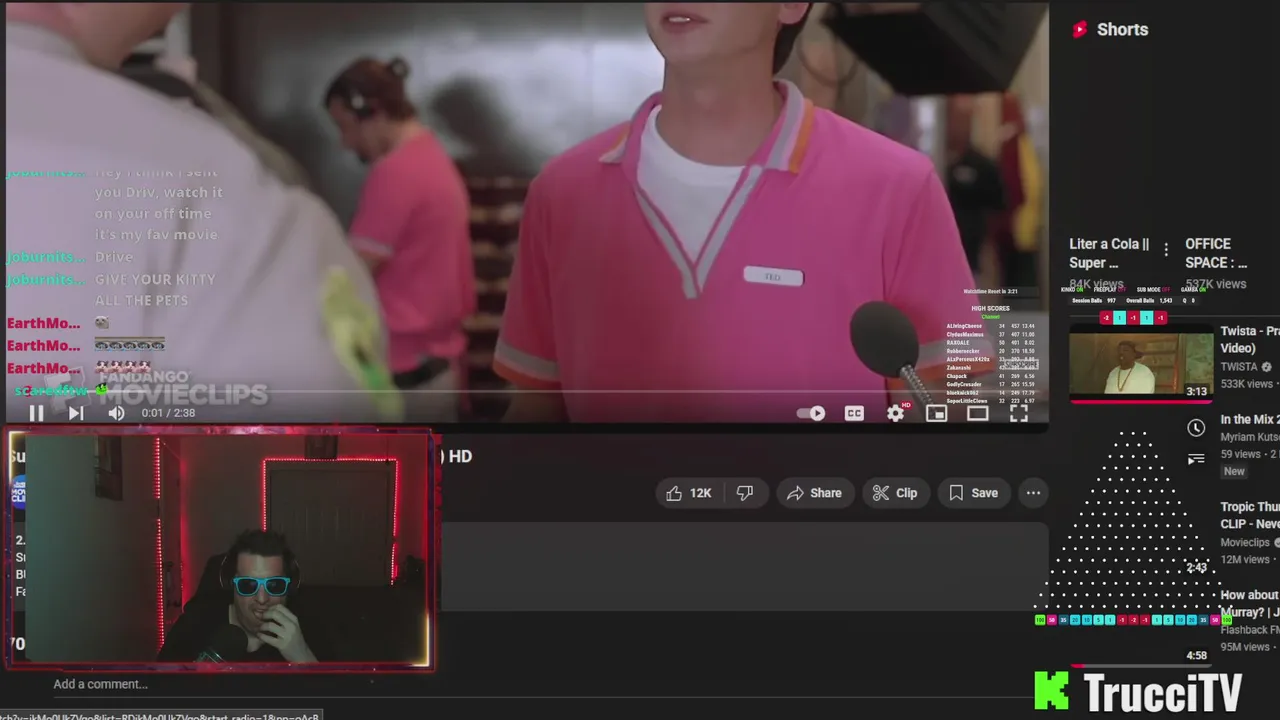
Task: Click the 0:01 / 2:38 time display
Action: click(168, 413)
